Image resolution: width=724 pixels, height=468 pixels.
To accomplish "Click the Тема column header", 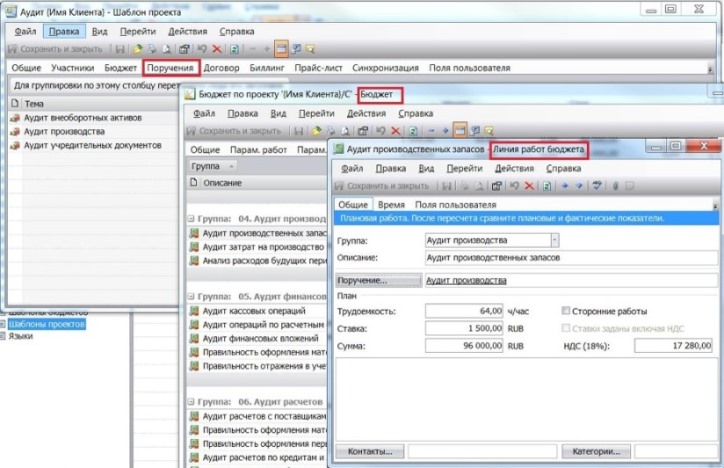I will [x=34, y=103].
